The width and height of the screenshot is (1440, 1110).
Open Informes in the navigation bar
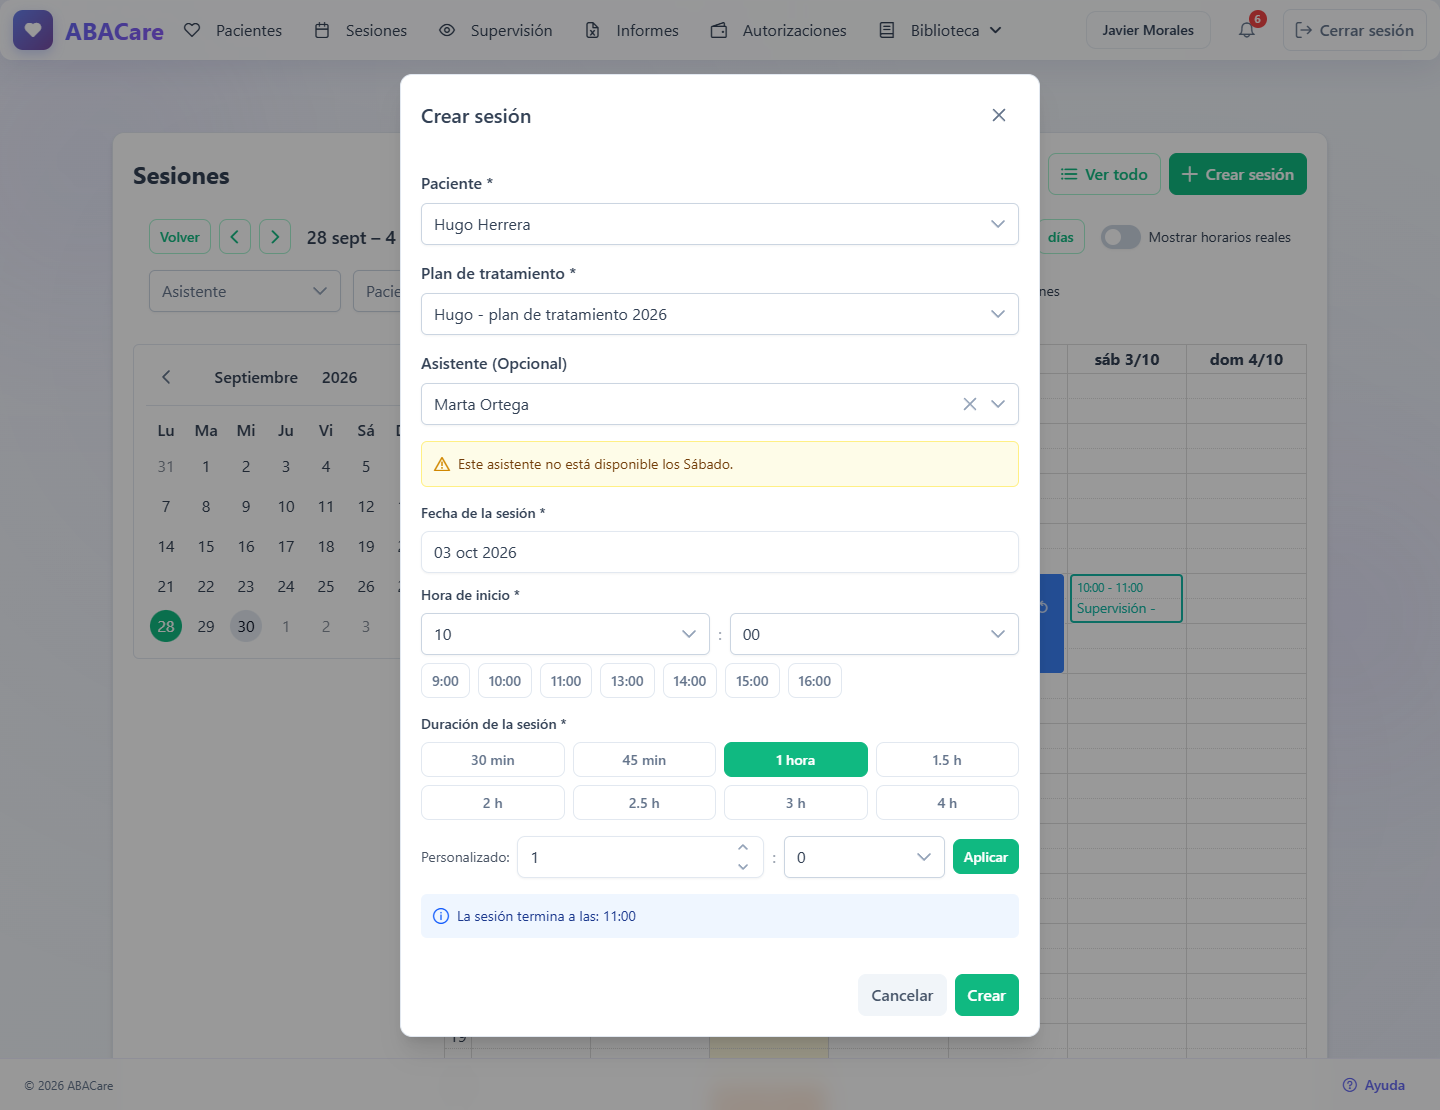[x=632, y=30]
